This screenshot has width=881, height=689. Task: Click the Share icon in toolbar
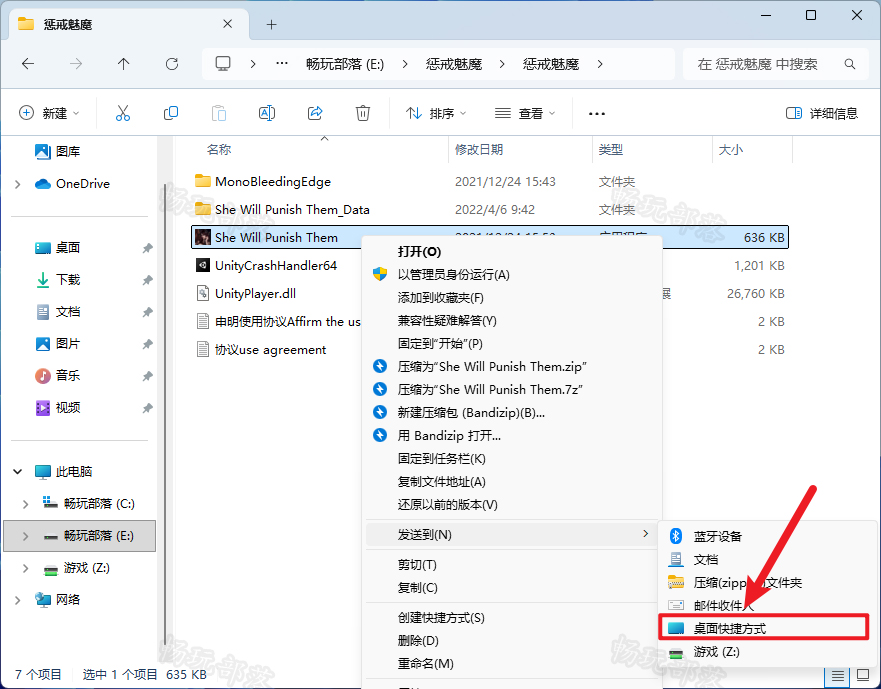click(315, 113)
